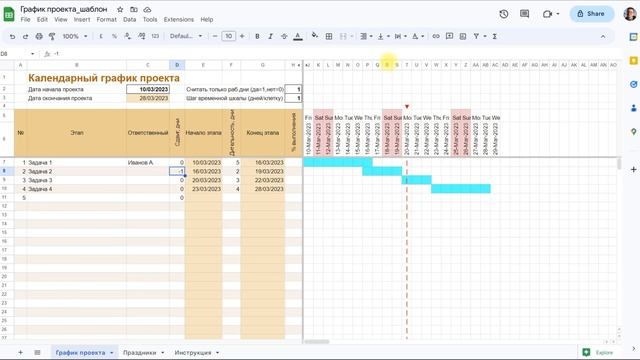Open the Insert menu
This screenshot has height=360, width=640.
(x=82, y=19)
